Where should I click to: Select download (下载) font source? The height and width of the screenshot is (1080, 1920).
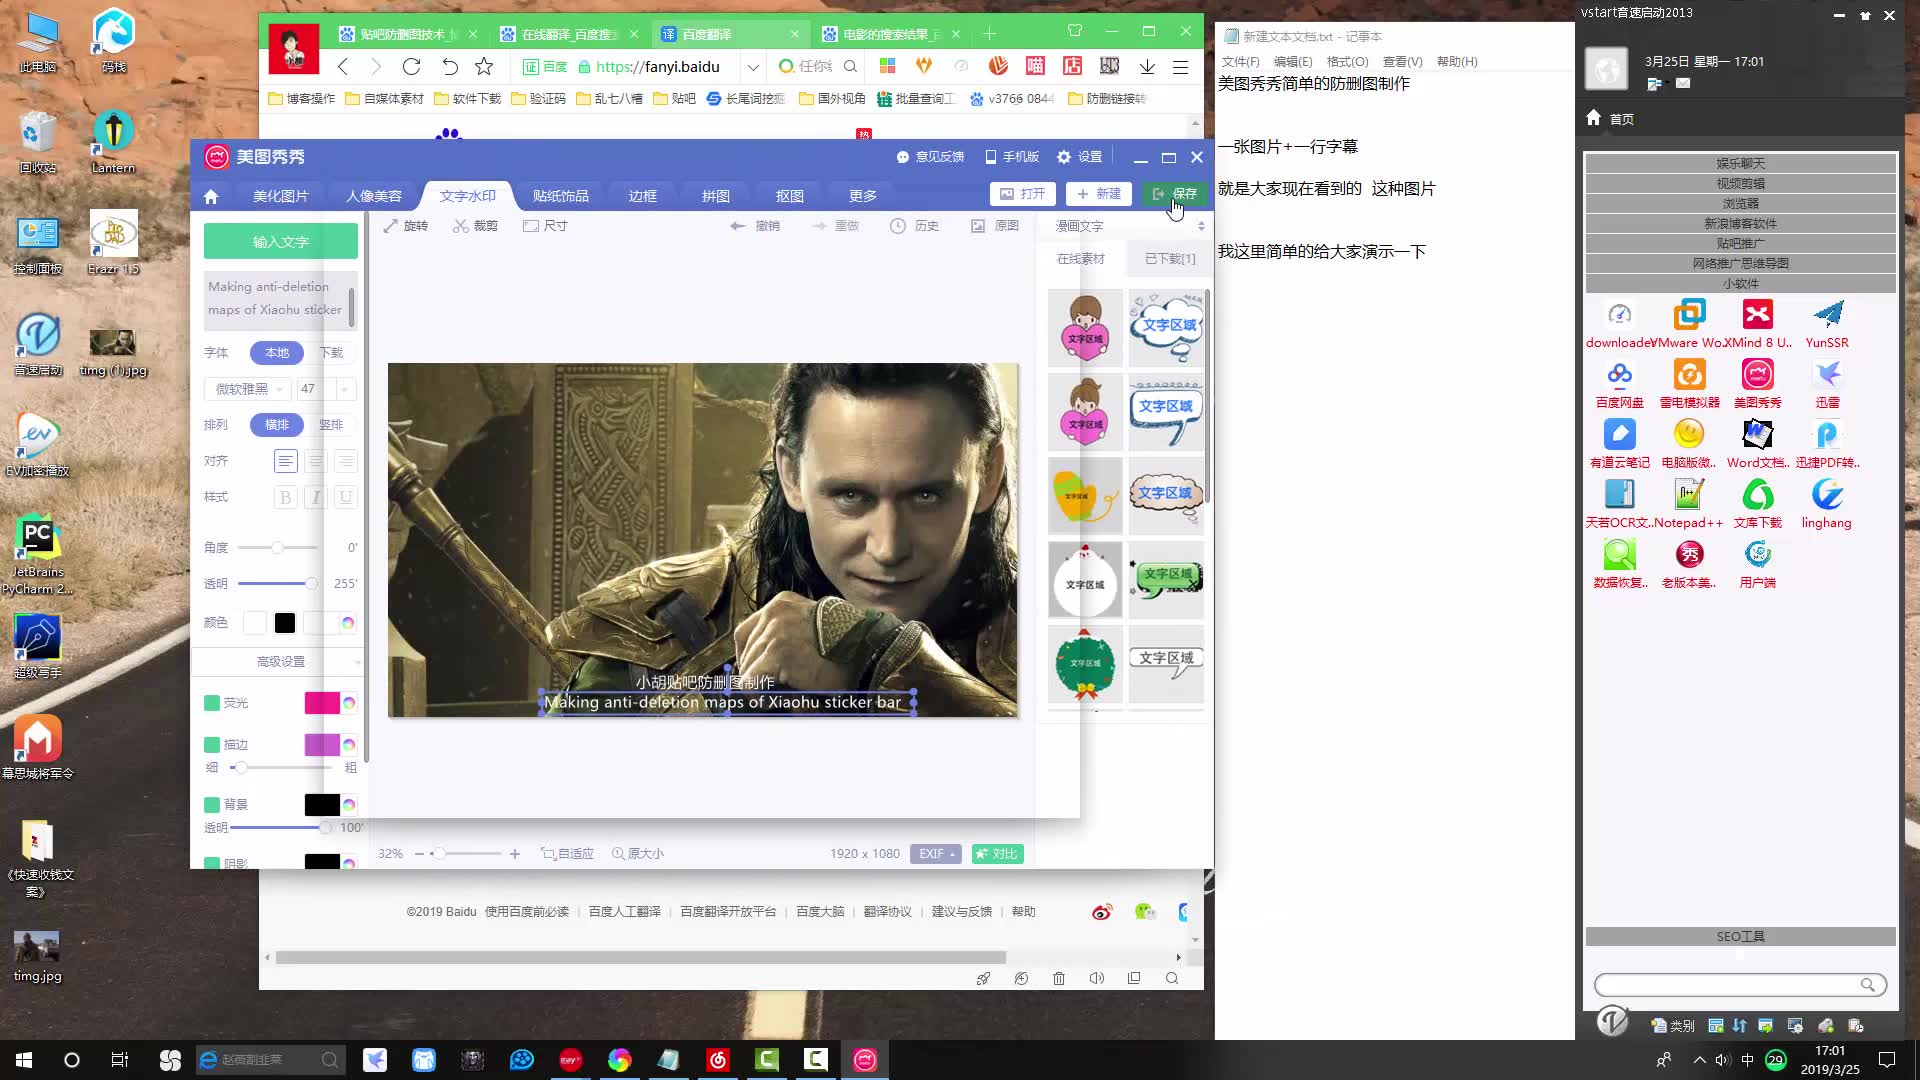click(x=331, y=353)
